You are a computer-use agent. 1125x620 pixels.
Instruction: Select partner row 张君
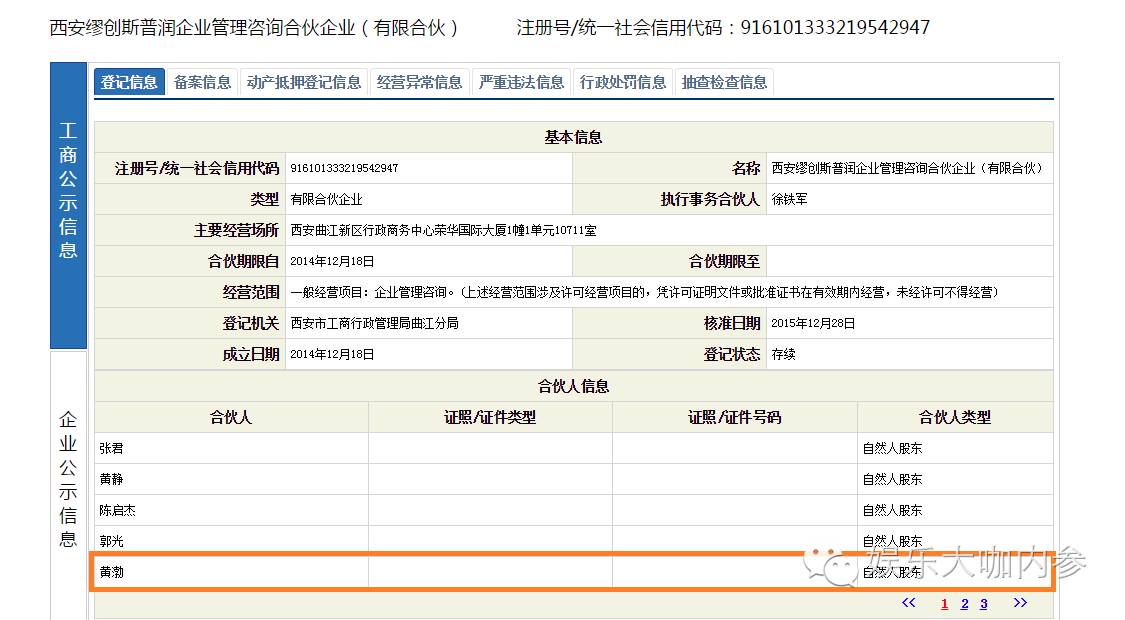point(112,449)
